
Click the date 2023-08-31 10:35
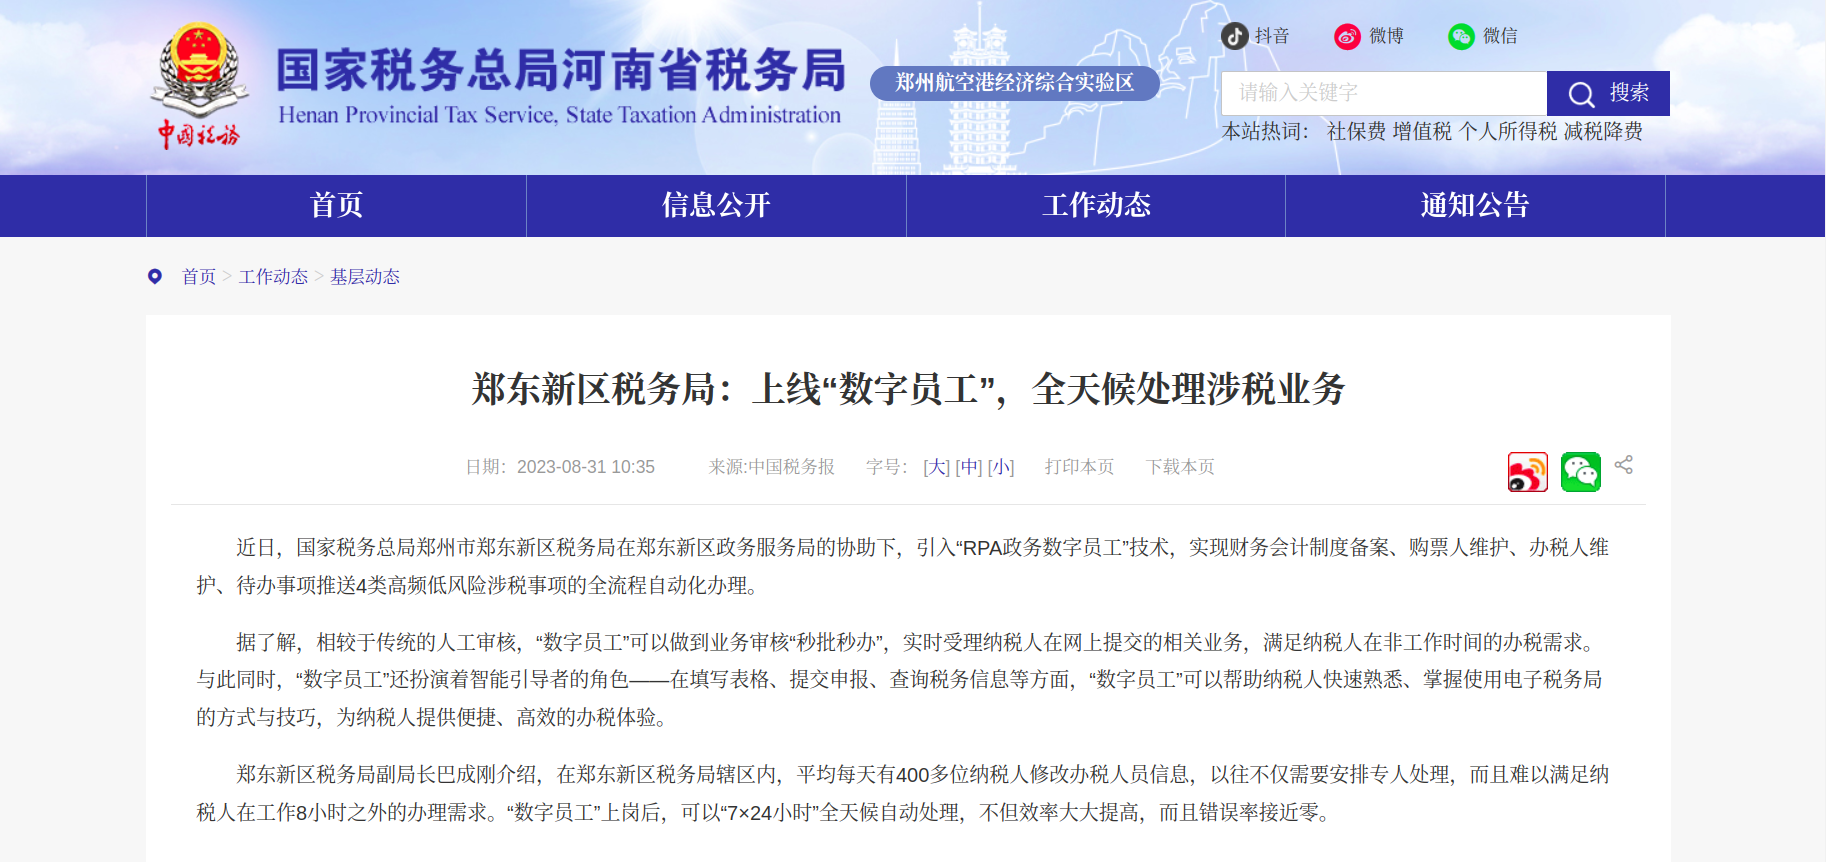[585, 467]
